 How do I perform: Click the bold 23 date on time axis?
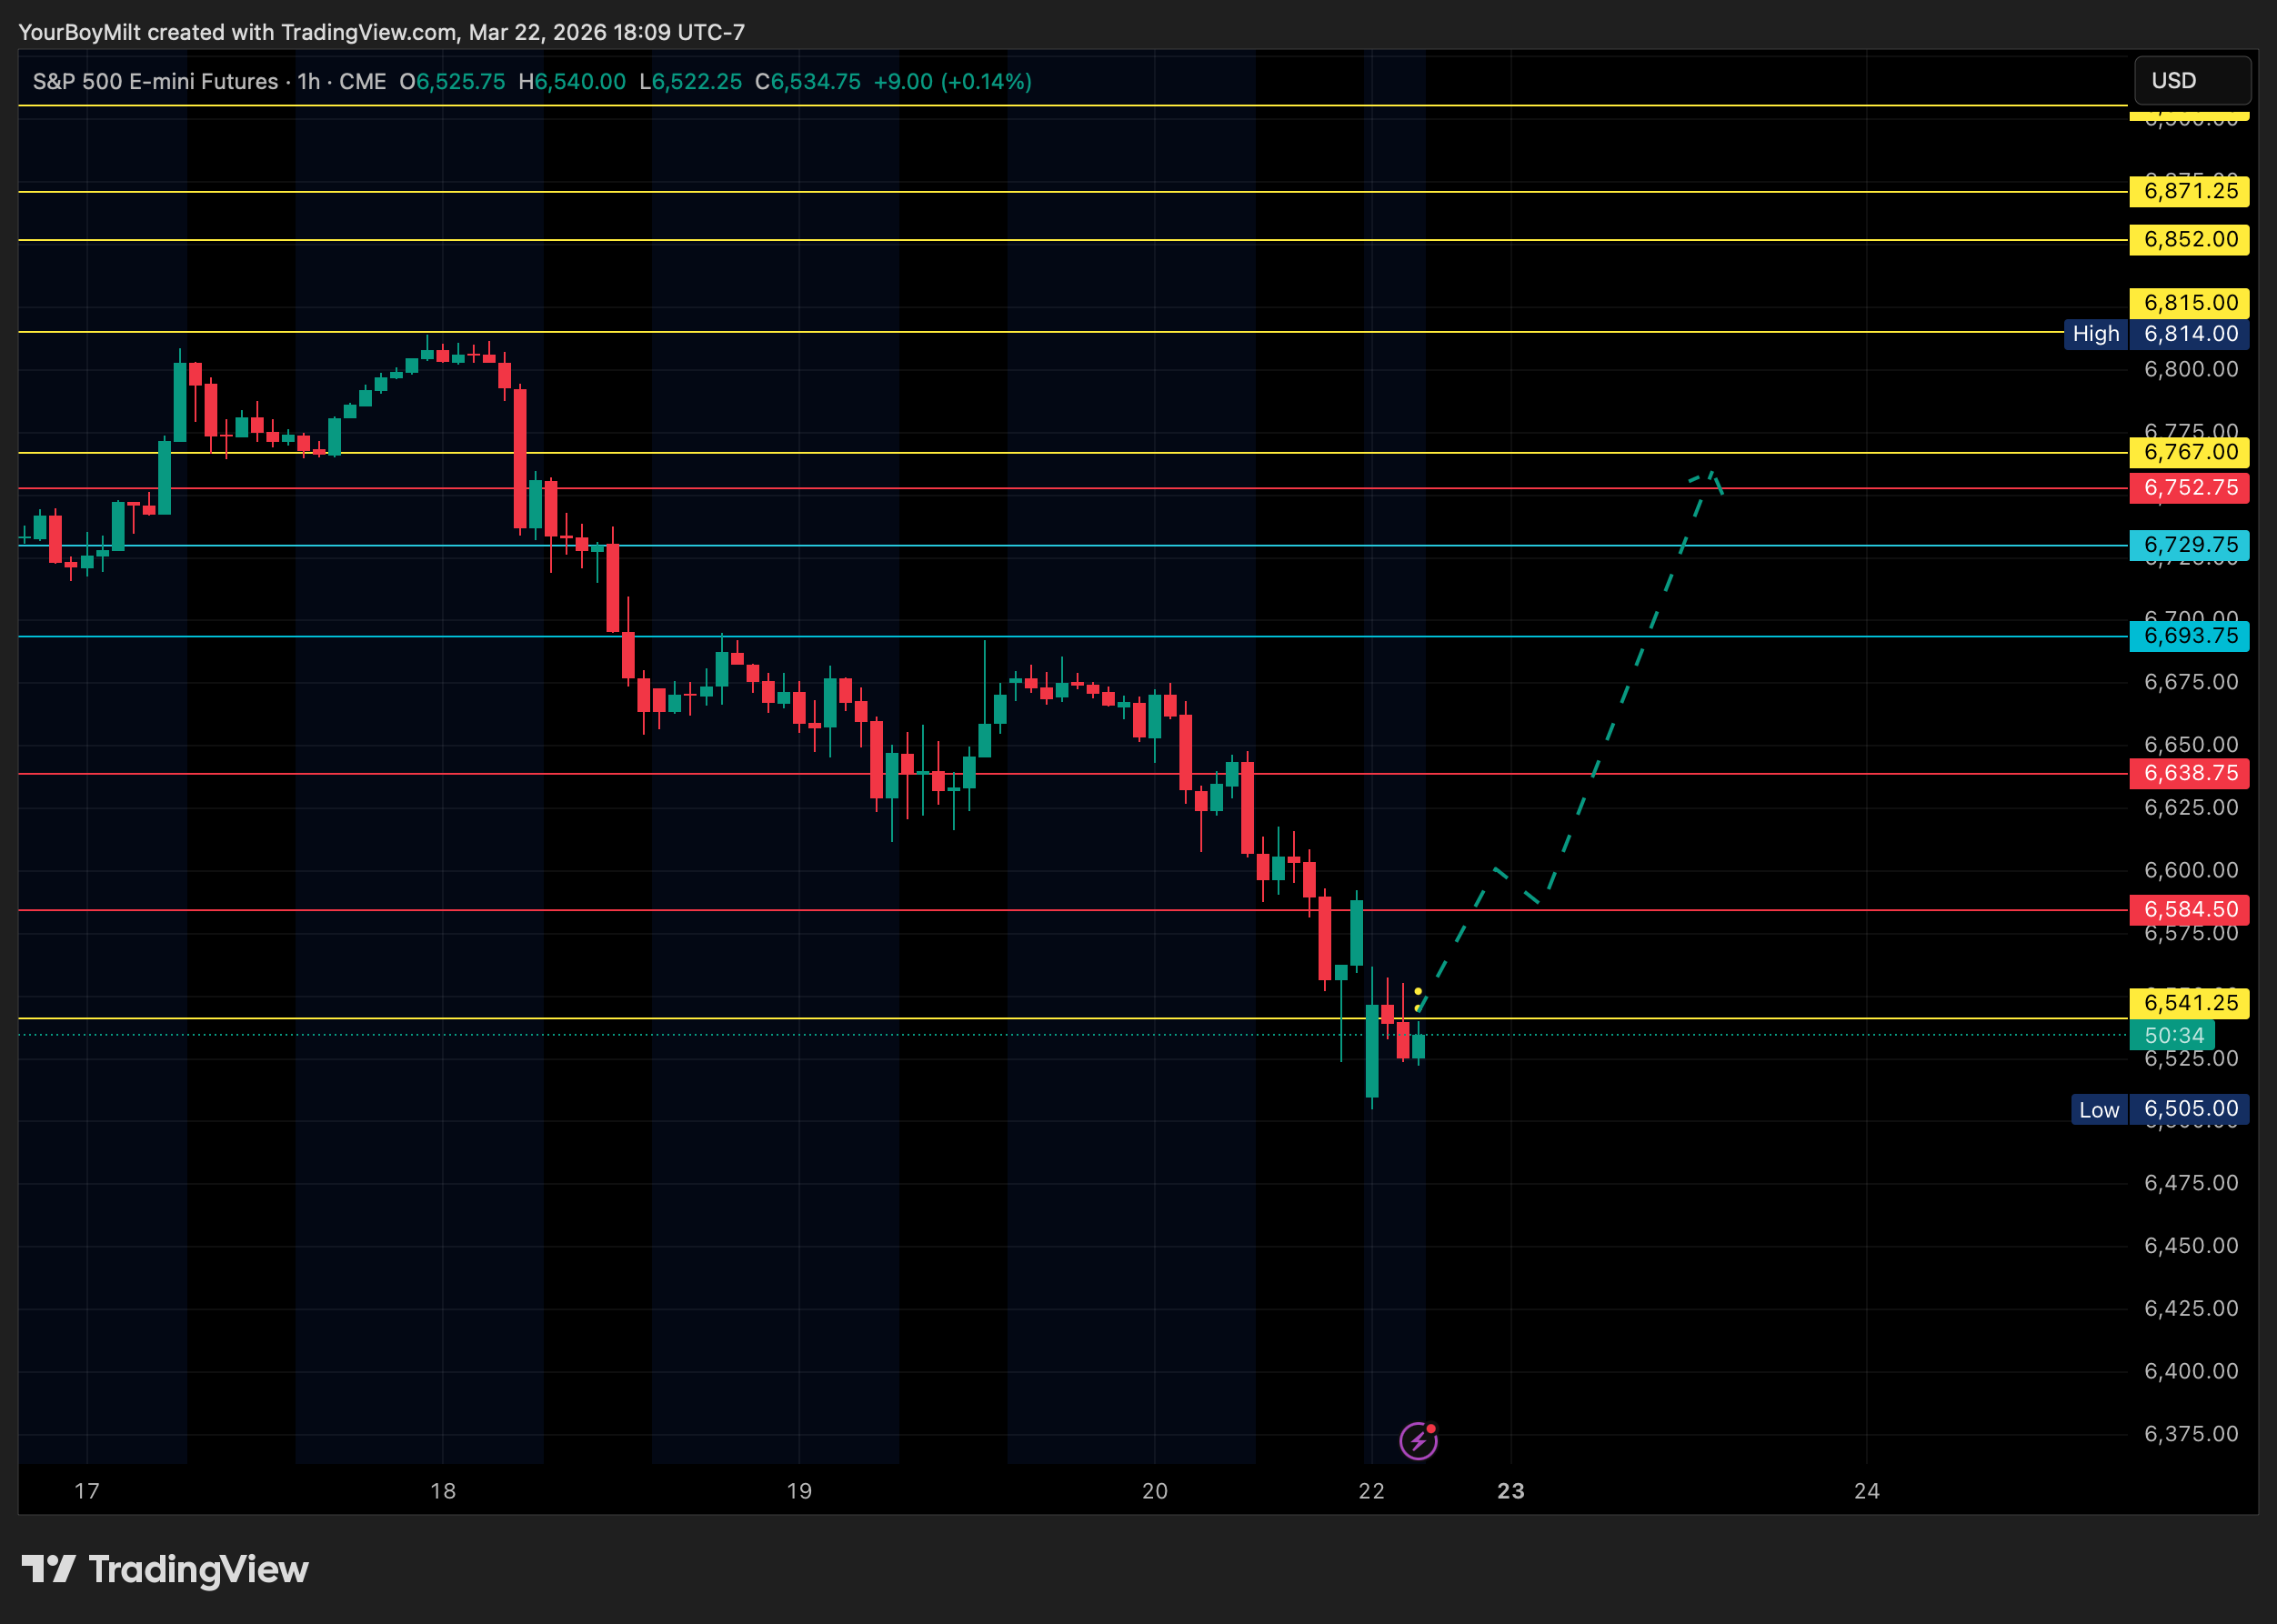(x=1510, y=1491)
